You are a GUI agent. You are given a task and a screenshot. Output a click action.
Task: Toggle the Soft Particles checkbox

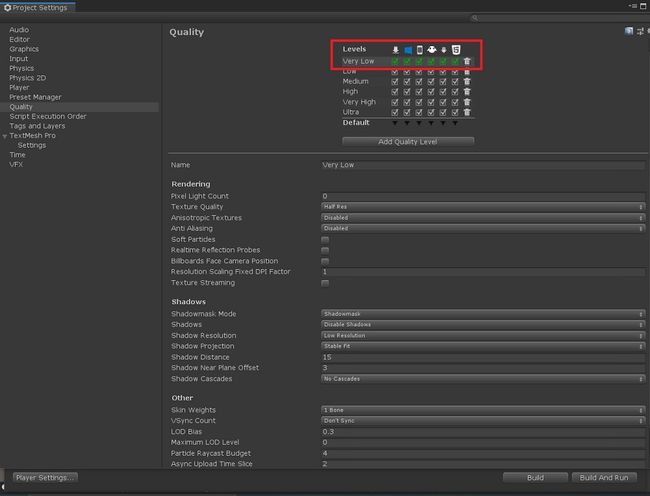[x=325, y=240]
